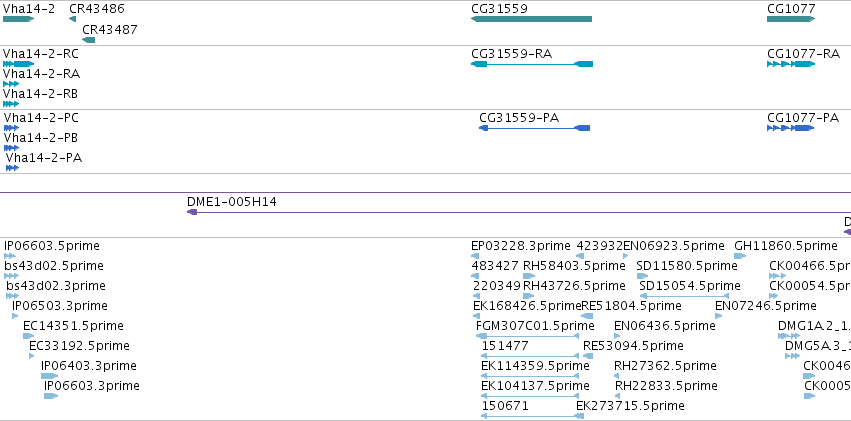Viewport: 851px width, 421px height.
Task: Click the Vha14-2-PB protein label
Action: [41, 138]
